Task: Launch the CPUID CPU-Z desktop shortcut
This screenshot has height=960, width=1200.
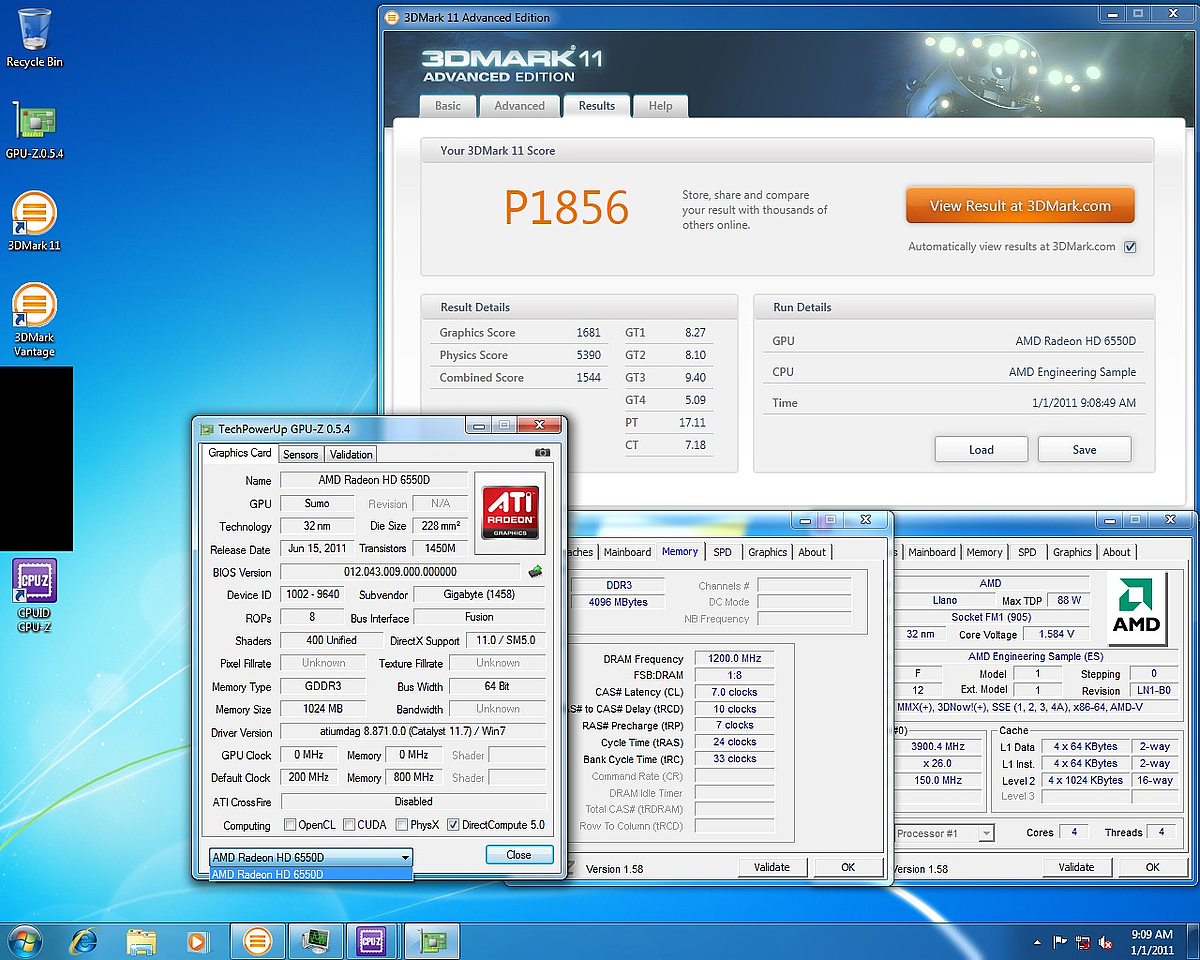Action: (x=34, y=596)
